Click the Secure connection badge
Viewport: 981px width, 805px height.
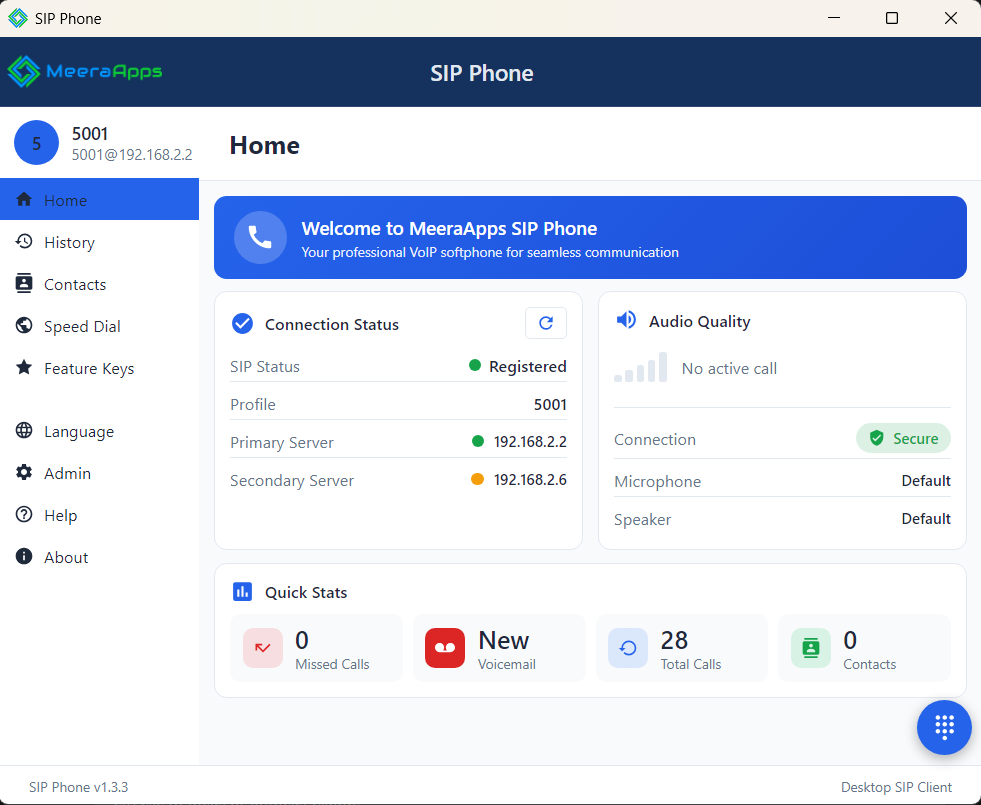point(903,438)
